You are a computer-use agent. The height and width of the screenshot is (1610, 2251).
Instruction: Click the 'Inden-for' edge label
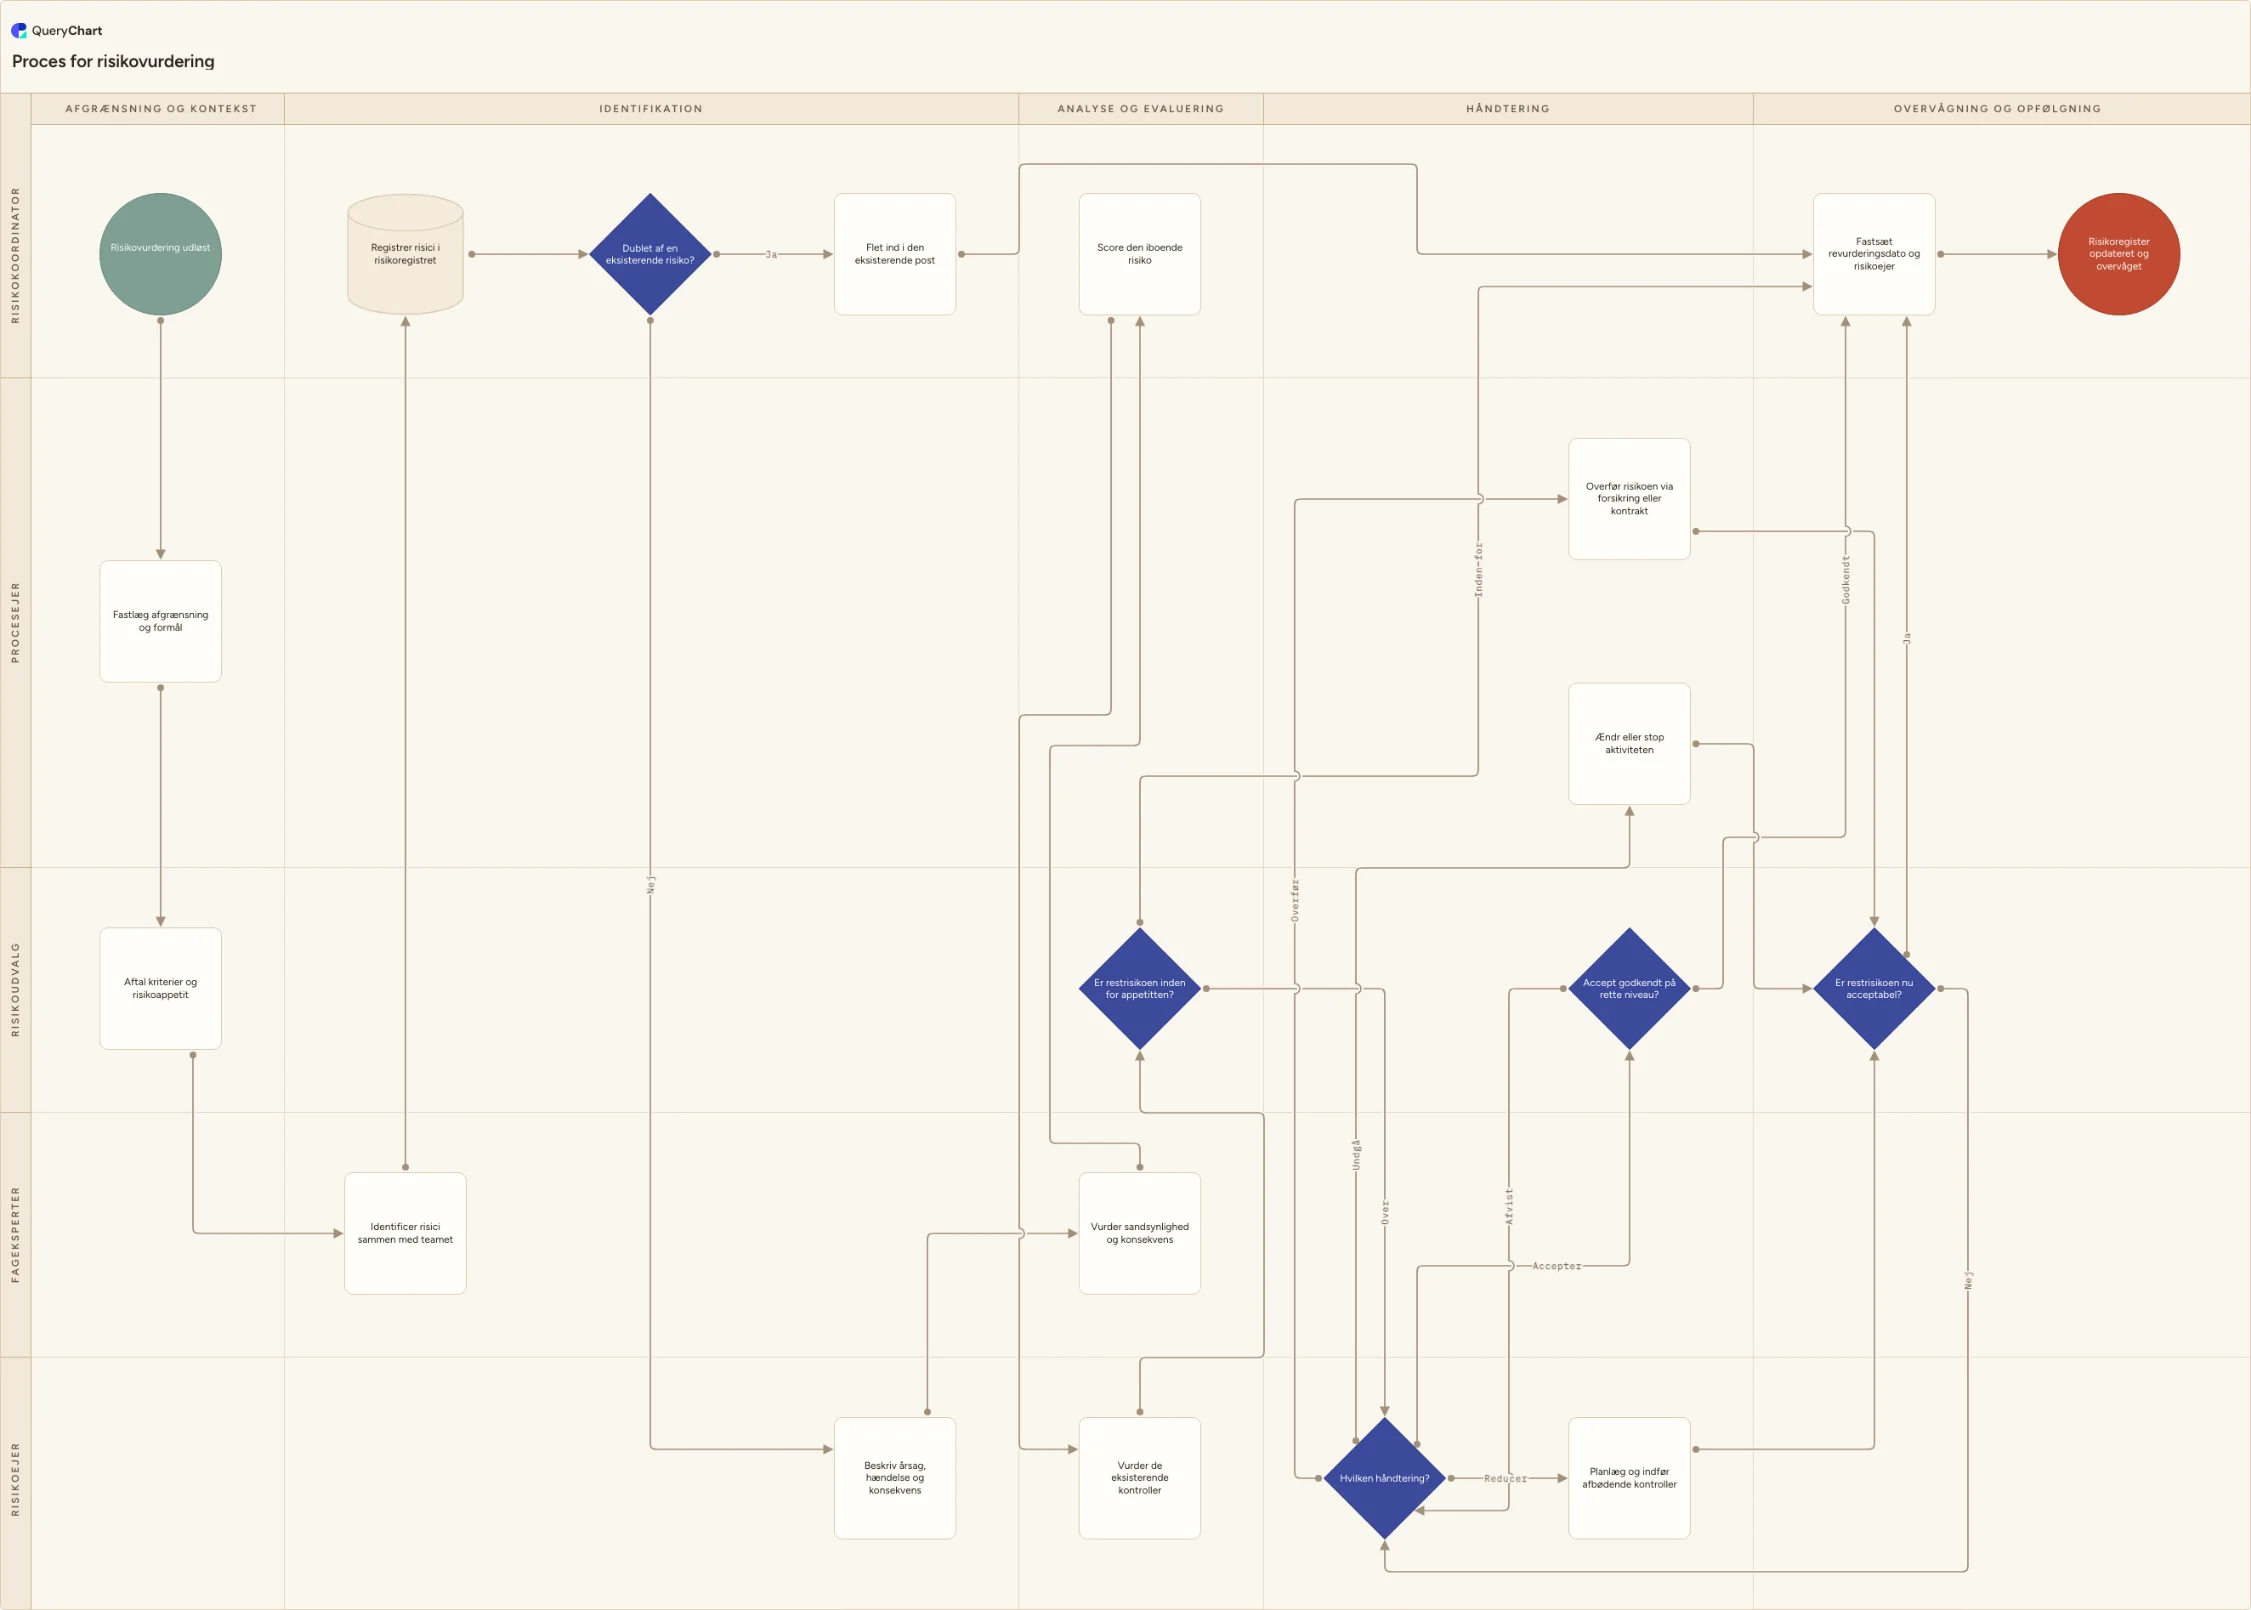click(1478, 570)
